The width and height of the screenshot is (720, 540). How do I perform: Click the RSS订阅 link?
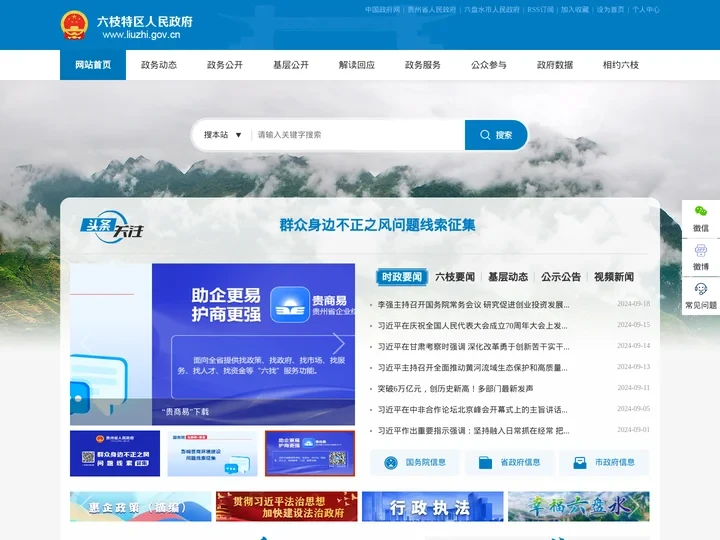pyautogui.click(x=540, y=9)
